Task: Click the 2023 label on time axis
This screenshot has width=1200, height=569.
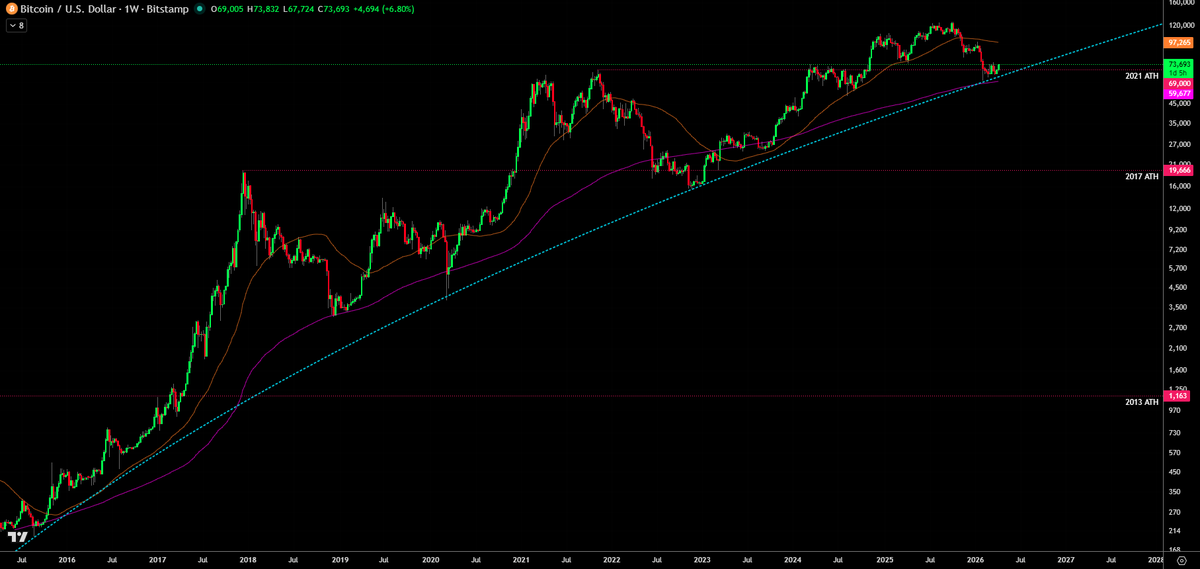Action: click(x=703, y=561)
